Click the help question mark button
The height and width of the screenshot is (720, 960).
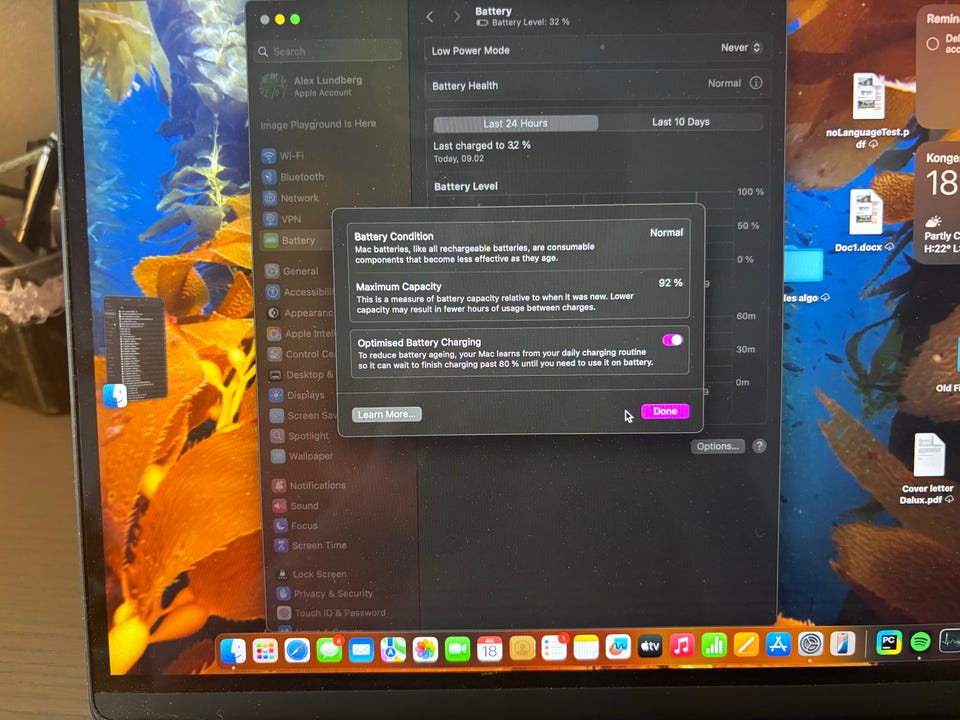pos(759,446)
